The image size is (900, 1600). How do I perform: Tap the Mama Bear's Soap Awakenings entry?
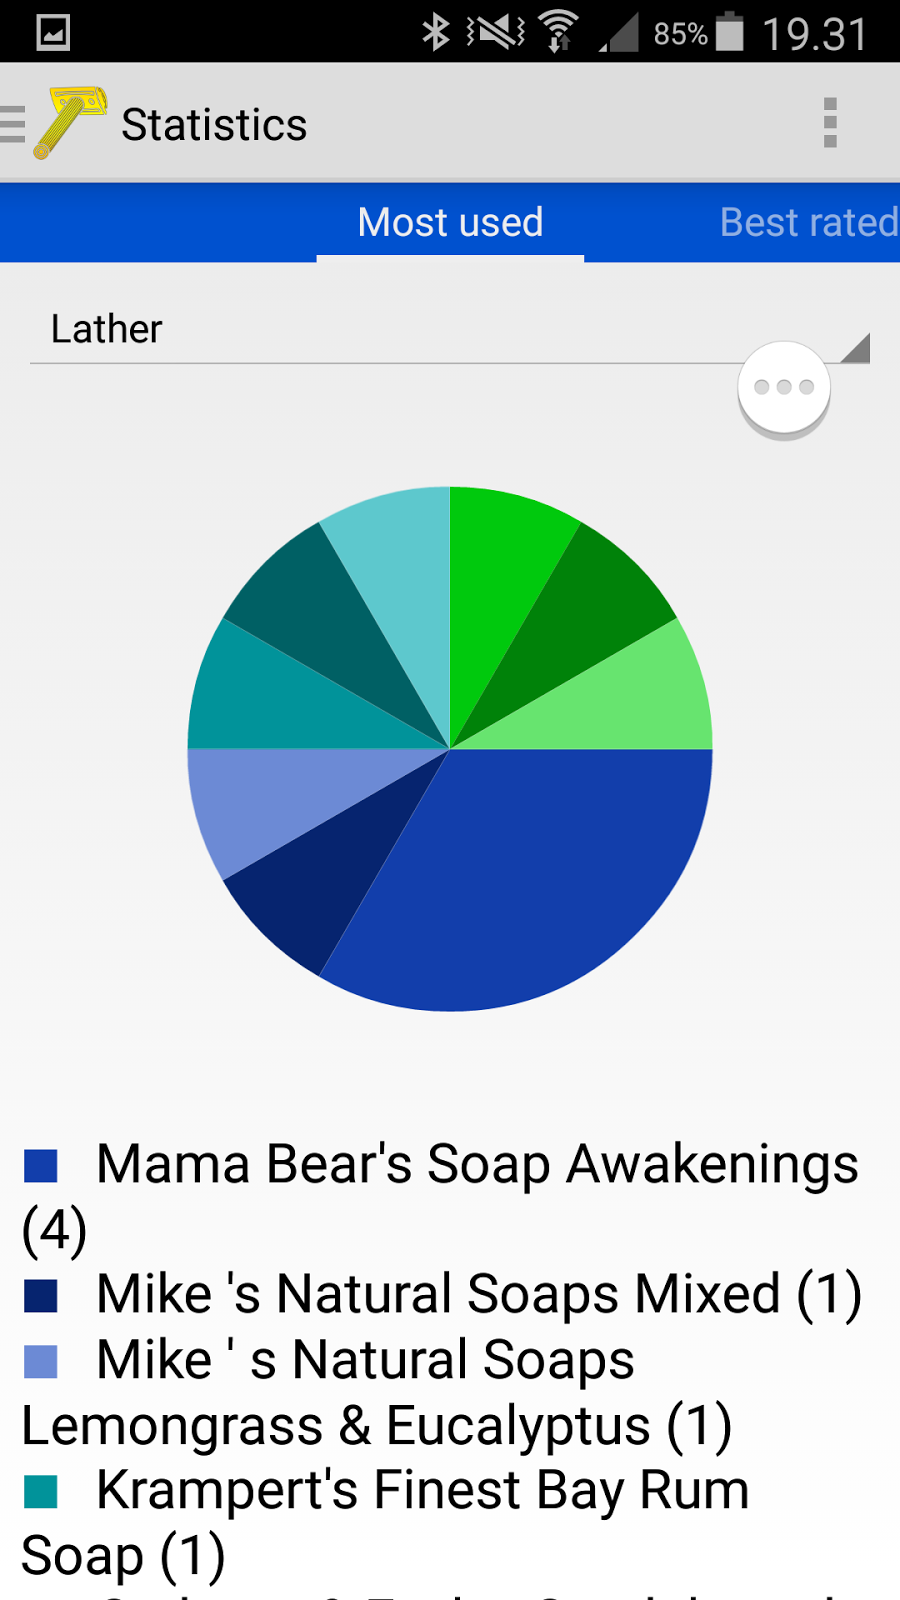click(x=476, y=1165)
